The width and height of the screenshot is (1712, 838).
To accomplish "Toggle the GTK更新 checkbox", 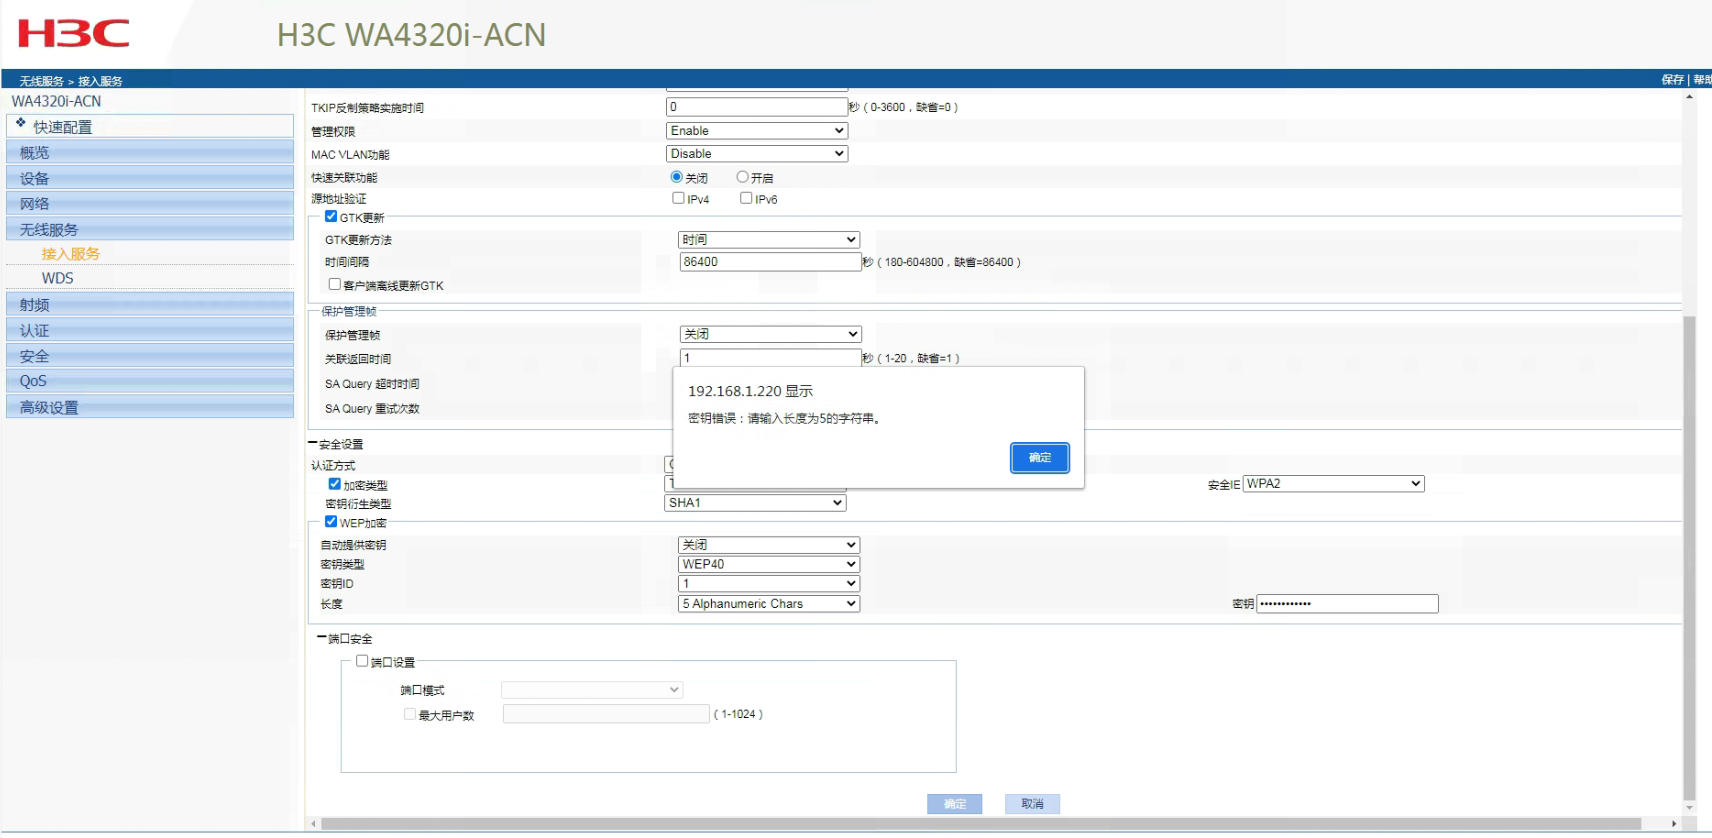I will pos(331,216).
